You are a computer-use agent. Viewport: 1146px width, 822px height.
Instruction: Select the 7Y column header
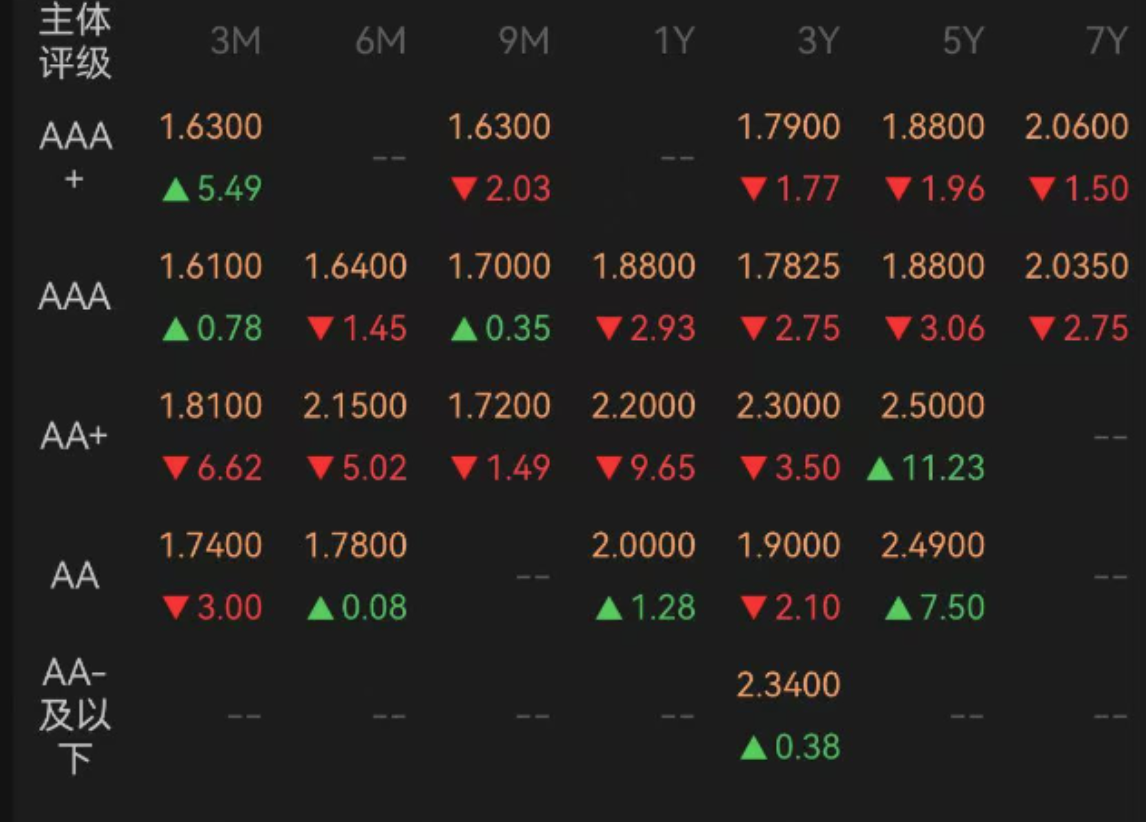(1106, 41)
